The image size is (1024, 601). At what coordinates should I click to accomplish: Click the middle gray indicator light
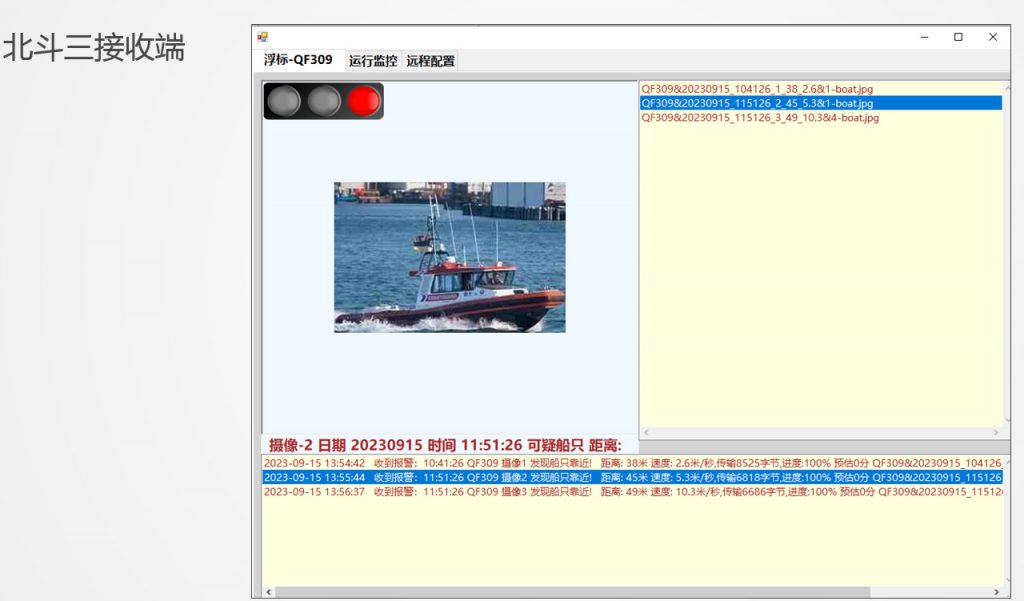coord(324,100)
